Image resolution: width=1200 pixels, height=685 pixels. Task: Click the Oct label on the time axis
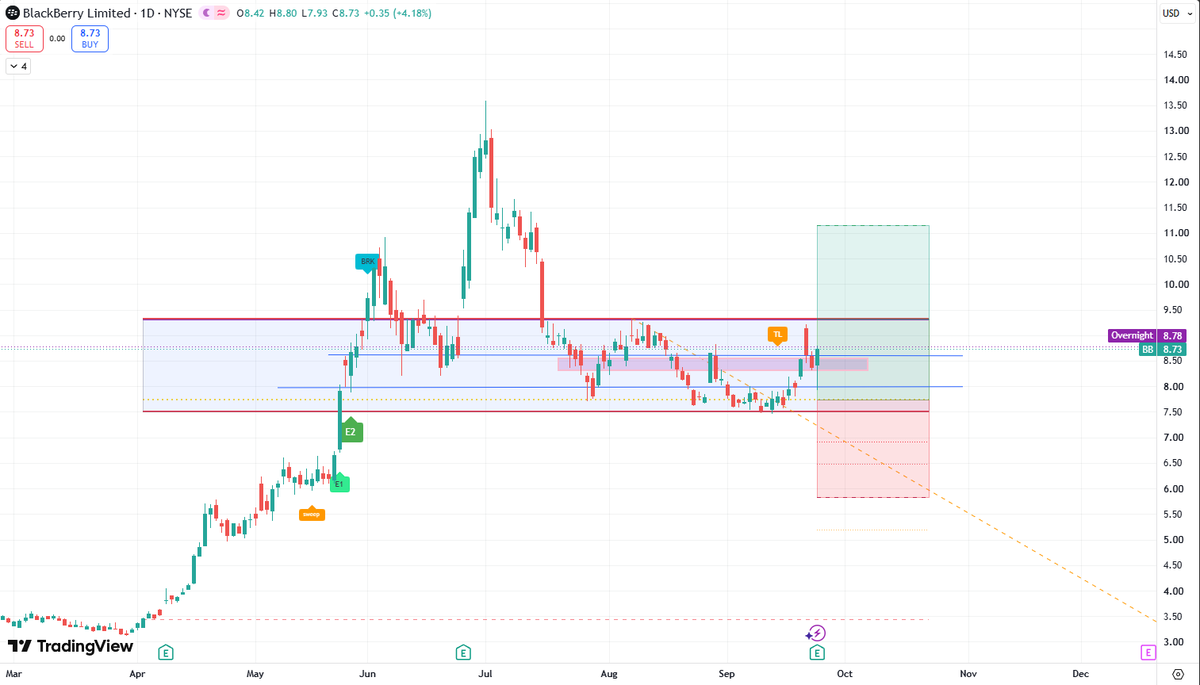844,674
